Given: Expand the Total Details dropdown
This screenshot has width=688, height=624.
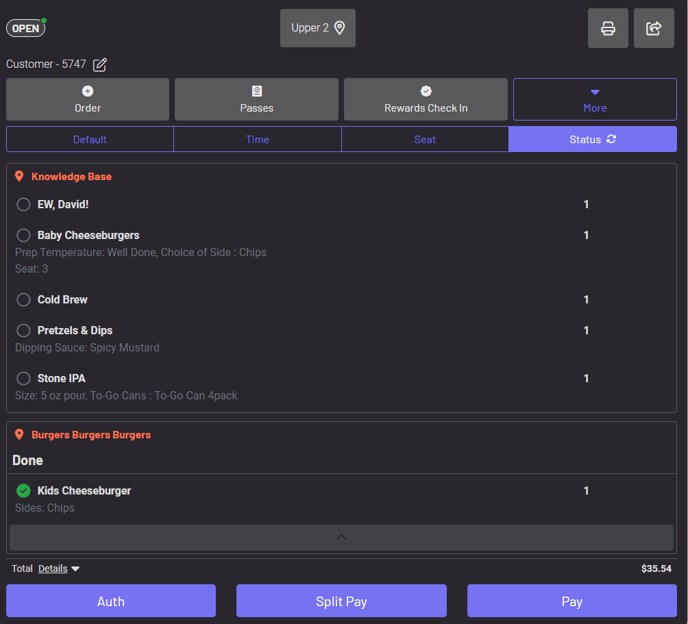Looking at the screenshot, I should (x=59, y=569).
